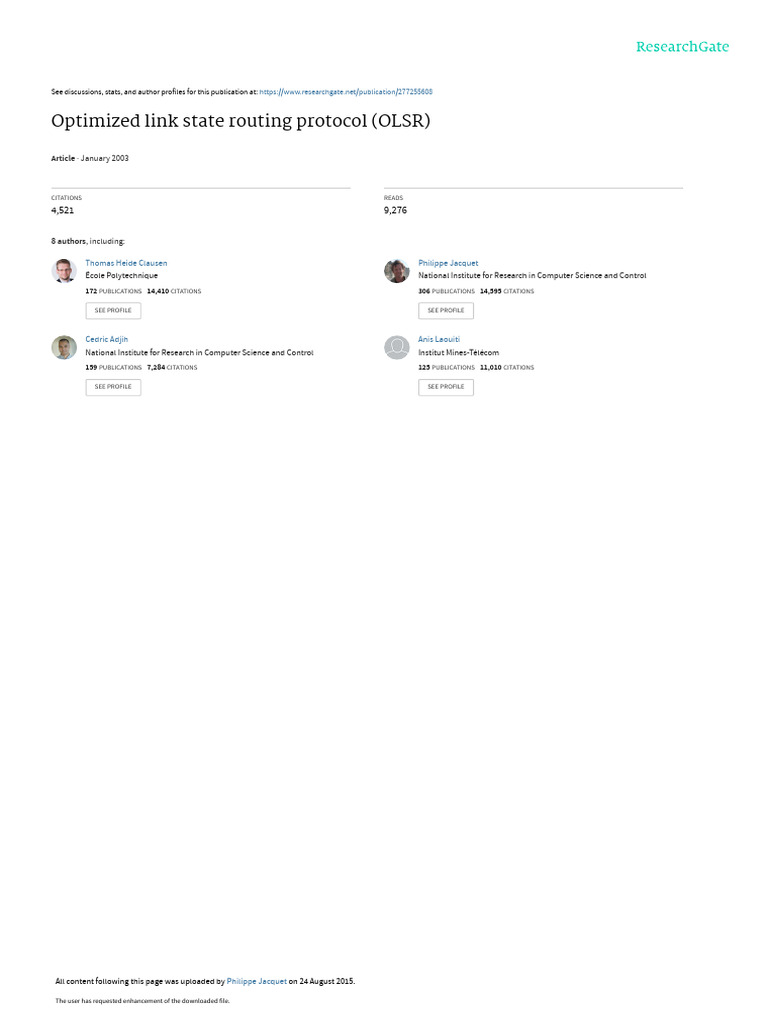768x1024 pixels.
Task: Click See Profile button under Thomas Heide Clausen
Action: [113, 311]
